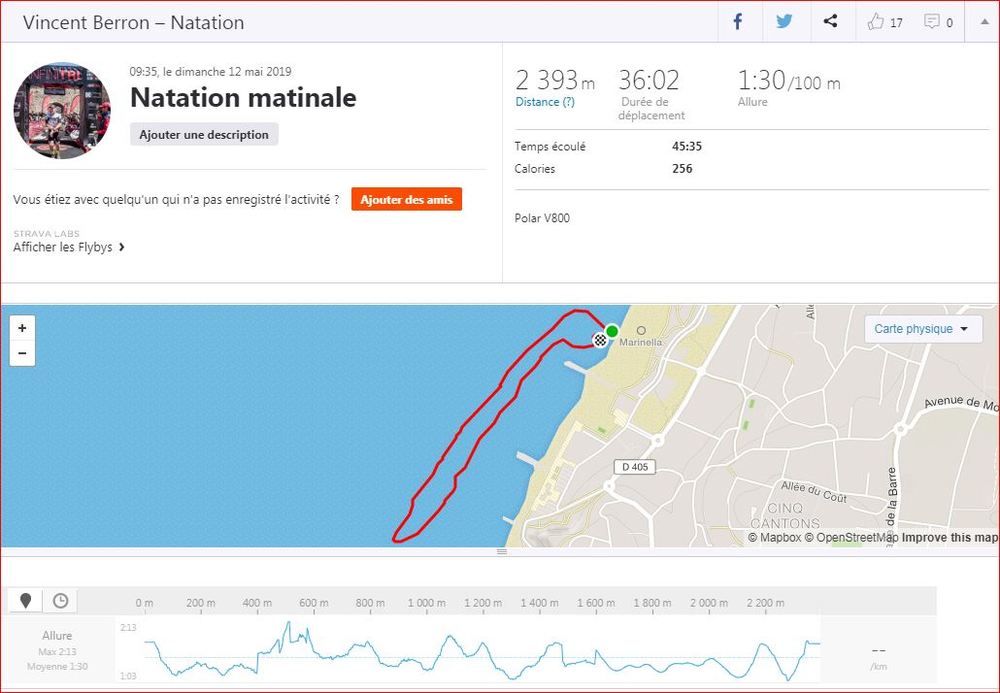Zoom in on the map
Image resolution: width=1000 pixels, height=693 pixels.
point(22,328)
